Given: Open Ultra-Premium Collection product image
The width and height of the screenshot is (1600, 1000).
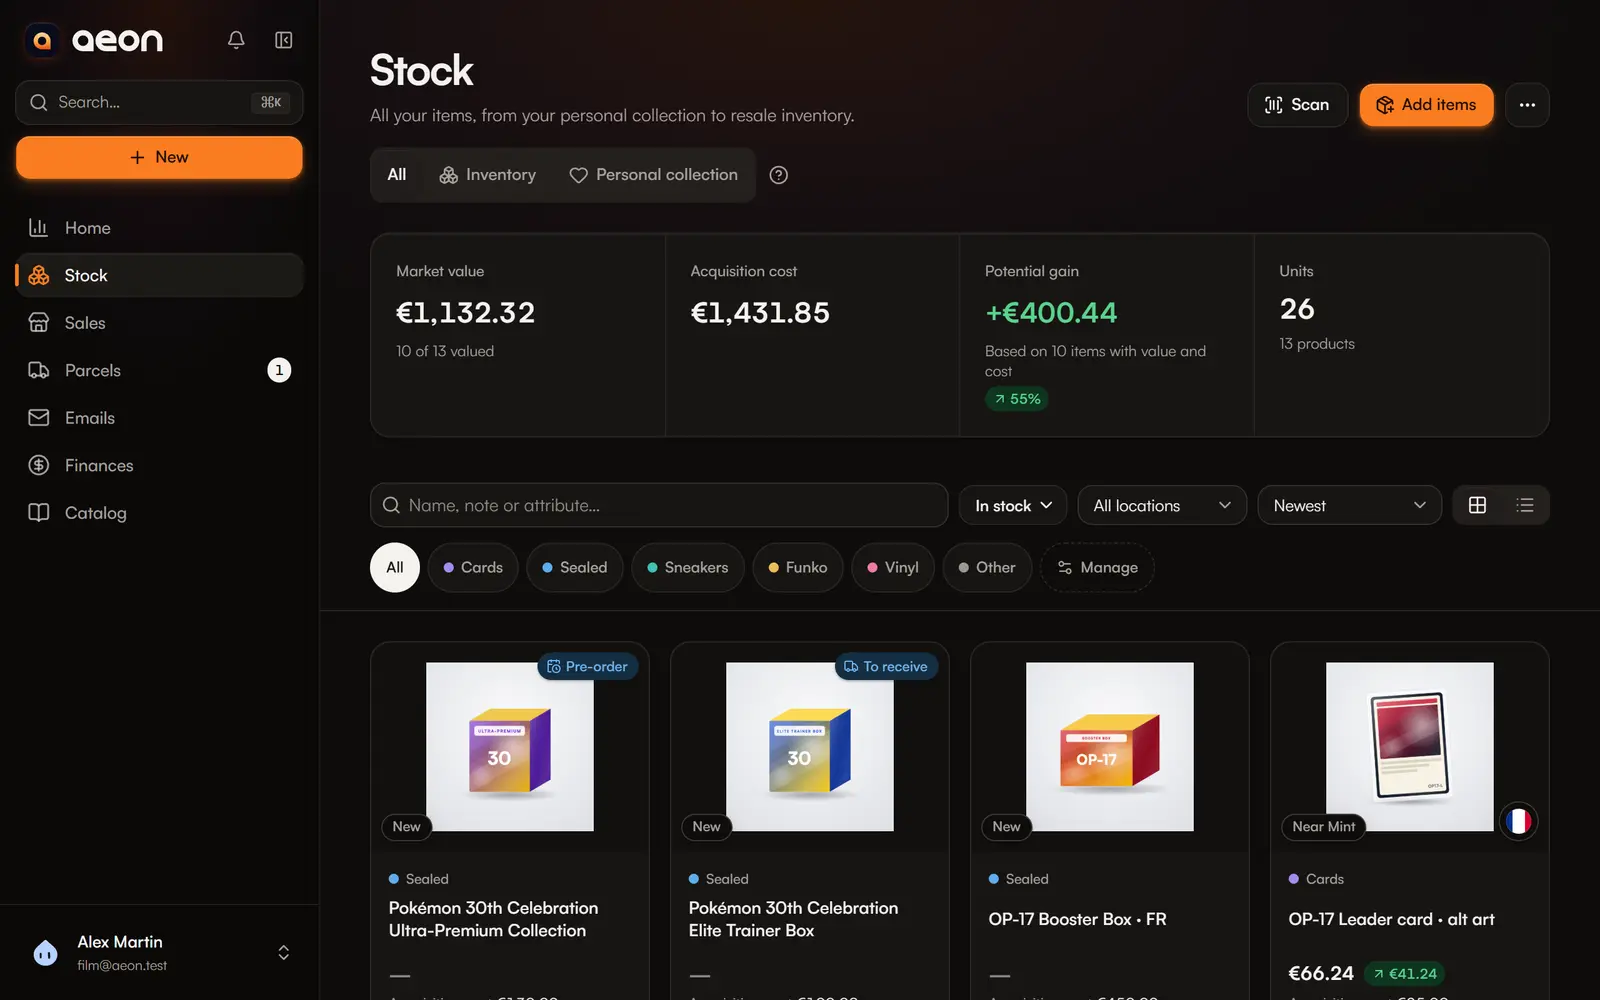Looking at the screenshot, I should [x=510, y=747].
